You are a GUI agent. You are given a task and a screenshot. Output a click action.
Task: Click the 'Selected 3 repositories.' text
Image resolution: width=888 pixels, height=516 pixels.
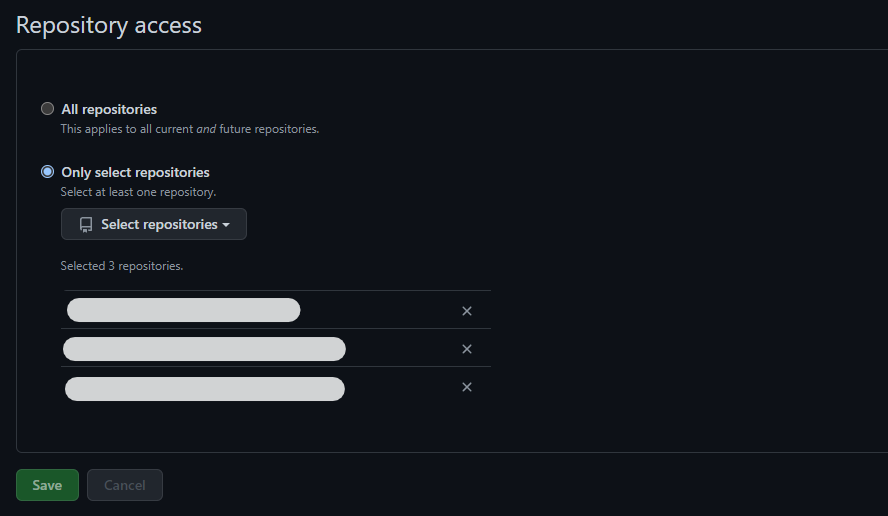pyautogui.click(x=121, y=266)
